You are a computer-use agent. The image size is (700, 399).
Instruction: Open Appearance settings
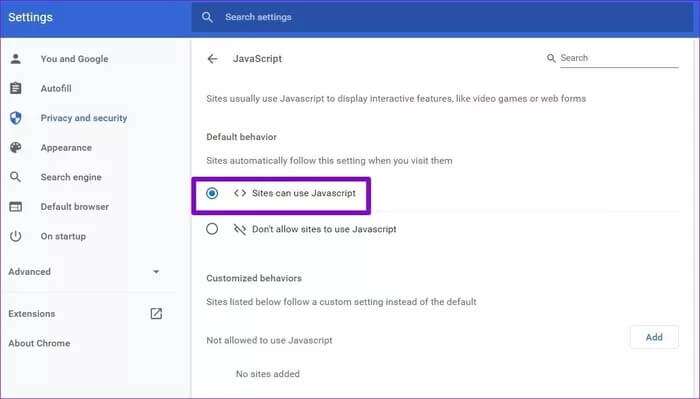tap(66, 148)
